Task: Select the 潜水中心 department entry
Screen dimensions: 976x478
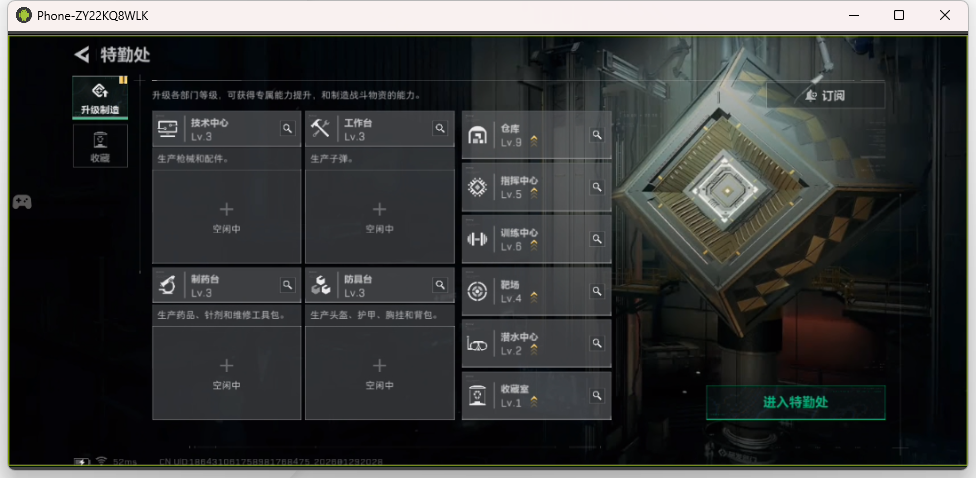Action: click(x=525, y=344)
